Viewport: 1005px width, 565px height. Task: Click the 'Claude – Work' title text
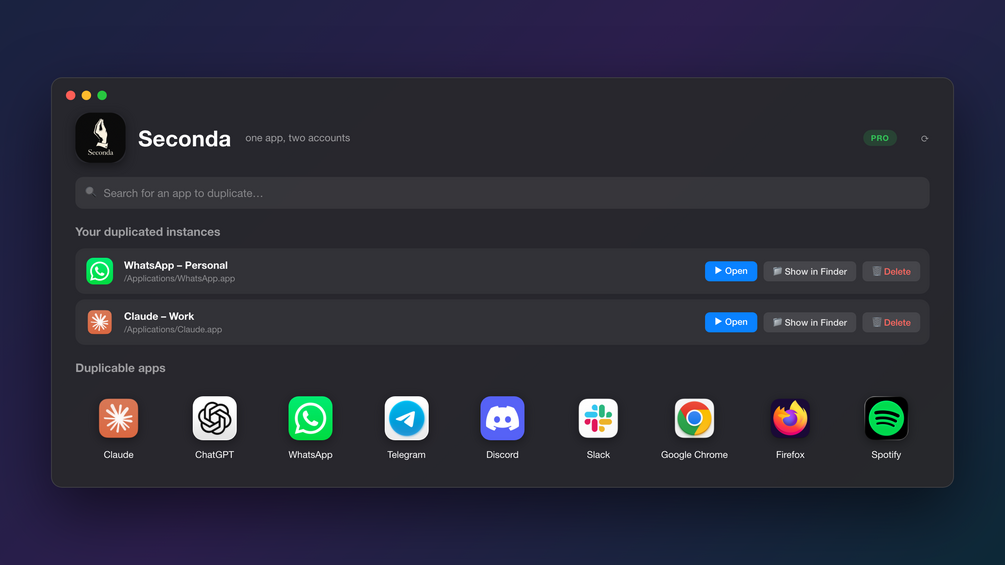pyautogui.click(x=159, y=316)
